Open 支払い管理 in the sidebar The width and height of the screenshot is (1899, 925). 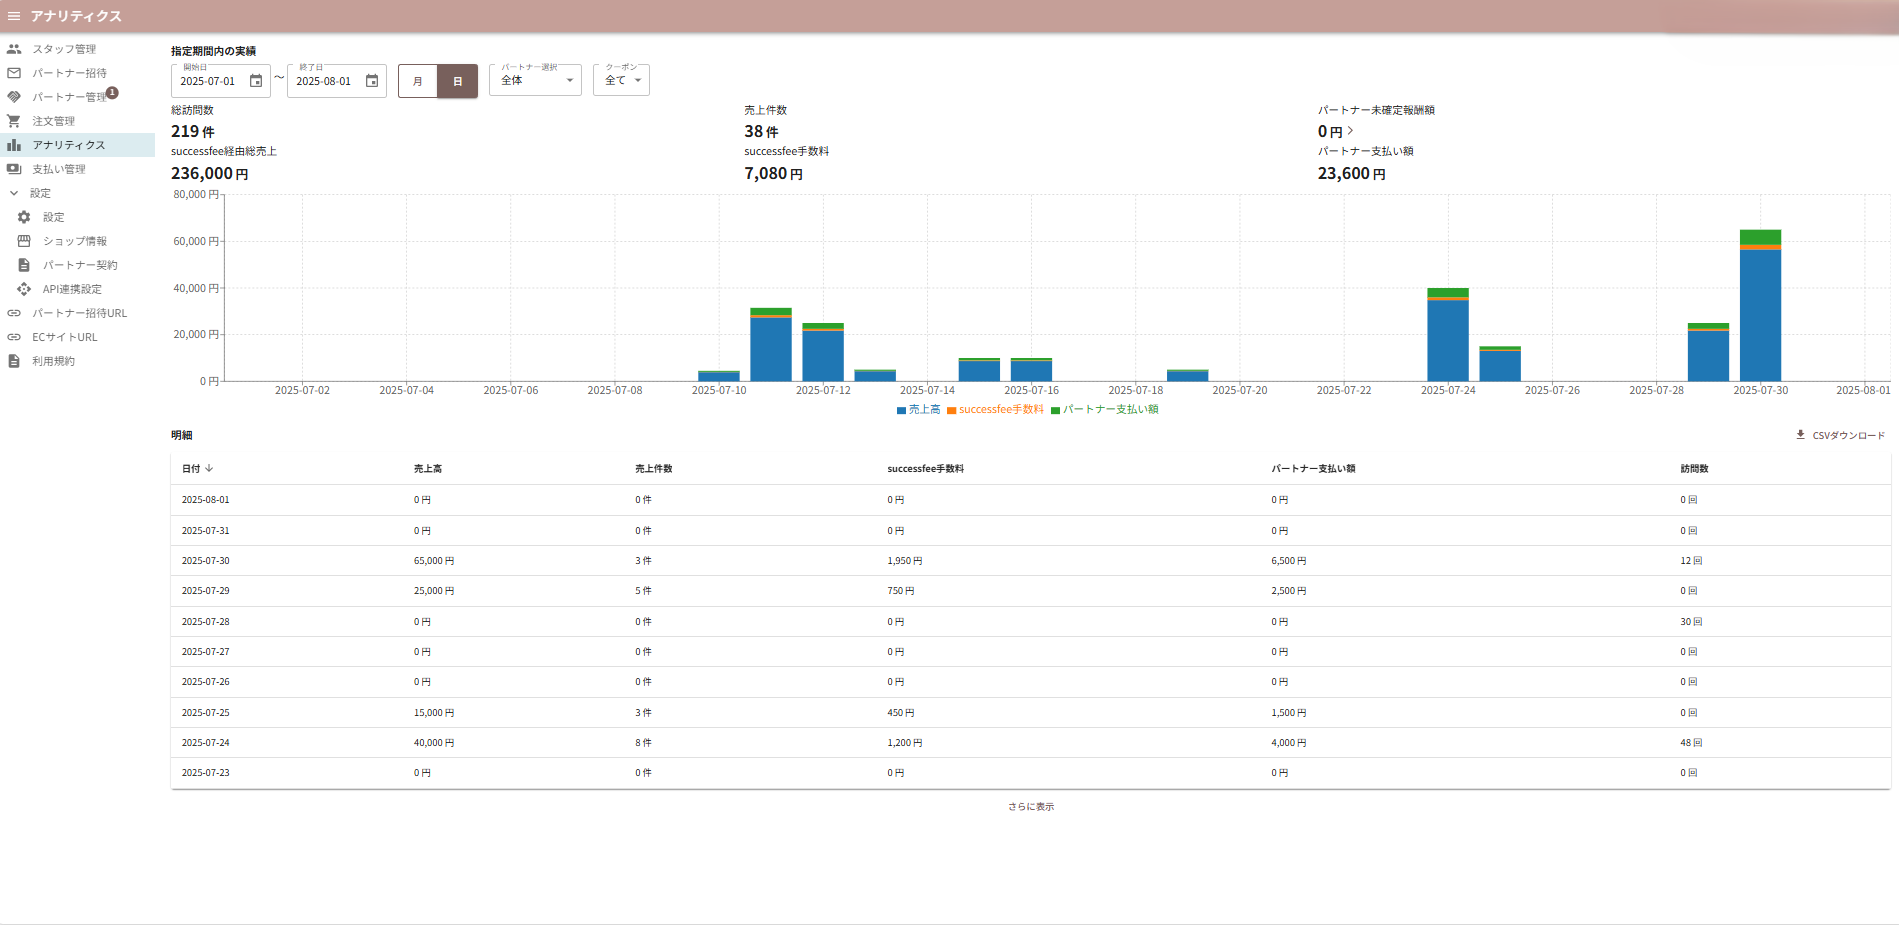[x=58, y=169]
